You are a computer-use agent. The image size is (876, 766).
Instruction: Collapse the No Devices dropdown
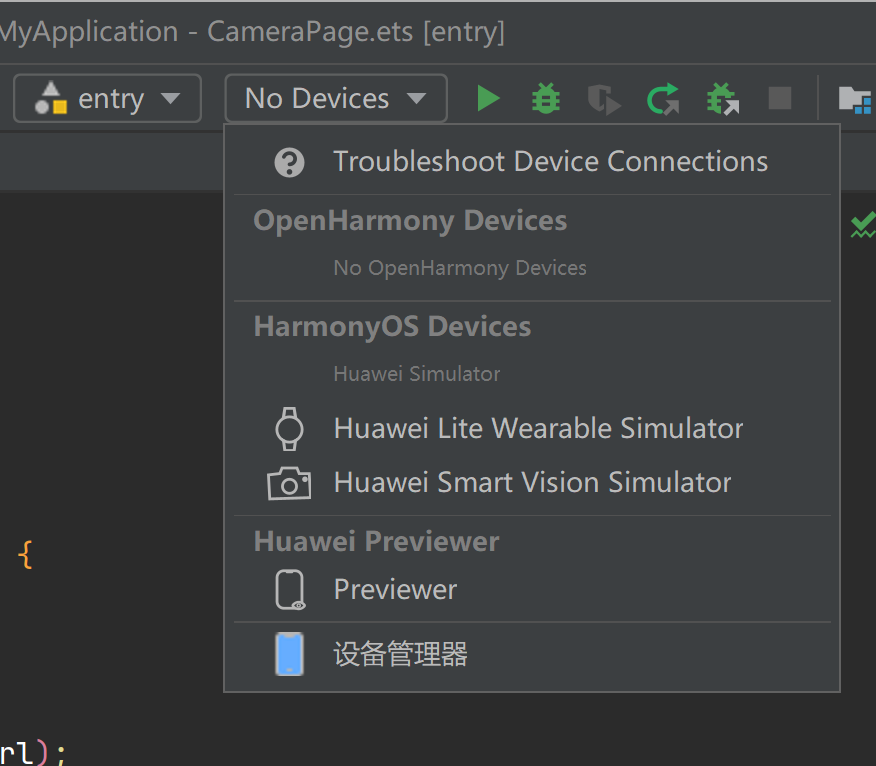[336, 98]
